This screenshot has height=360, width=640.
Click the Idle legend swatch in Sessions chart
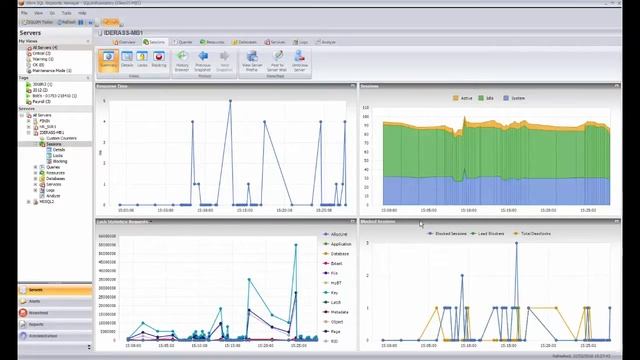[481, 98]
